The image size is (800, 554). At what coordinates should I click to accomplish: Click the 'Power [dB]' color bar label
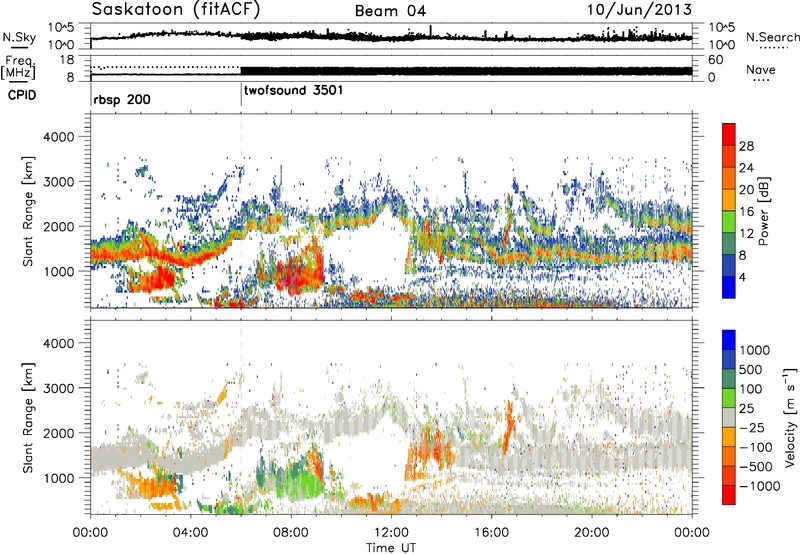[764, 211]
